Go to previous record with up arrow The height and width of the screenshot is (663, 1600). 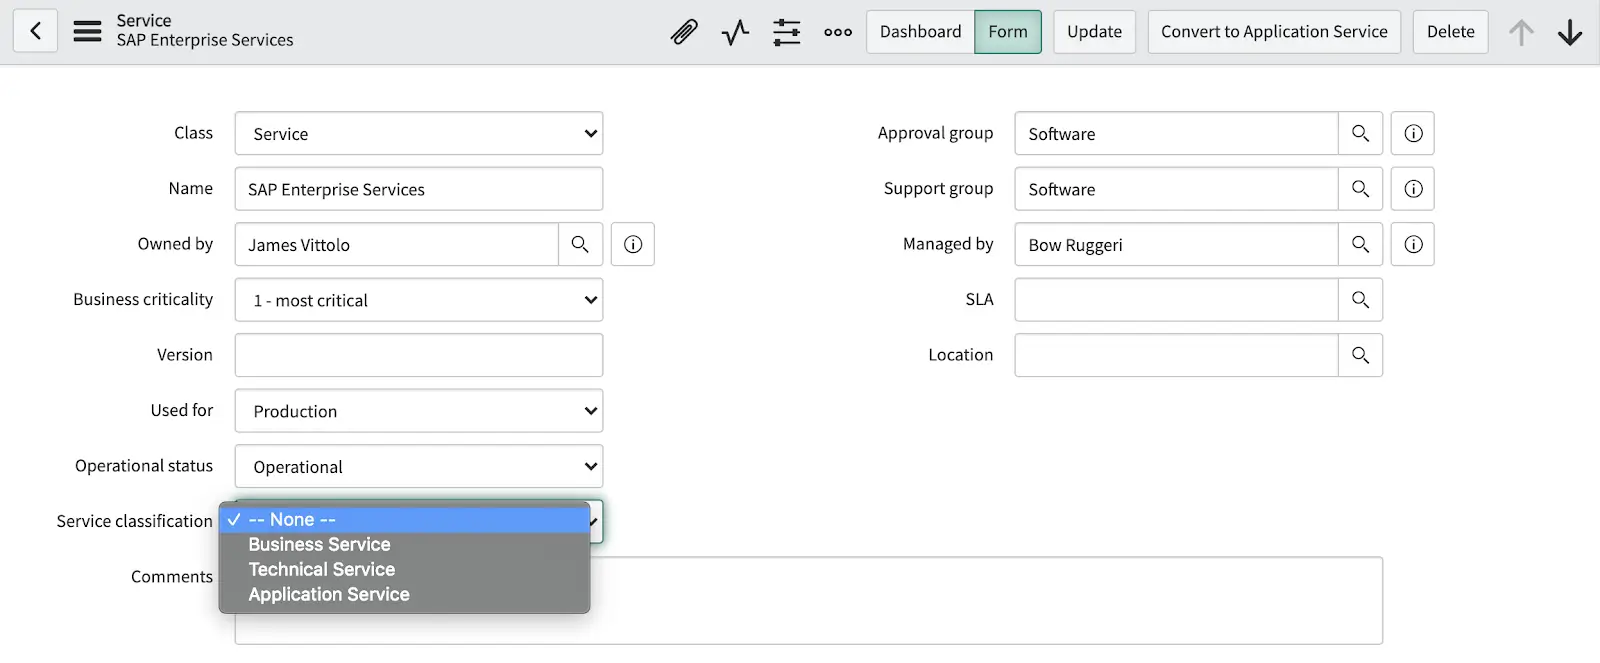[1521, 32]
